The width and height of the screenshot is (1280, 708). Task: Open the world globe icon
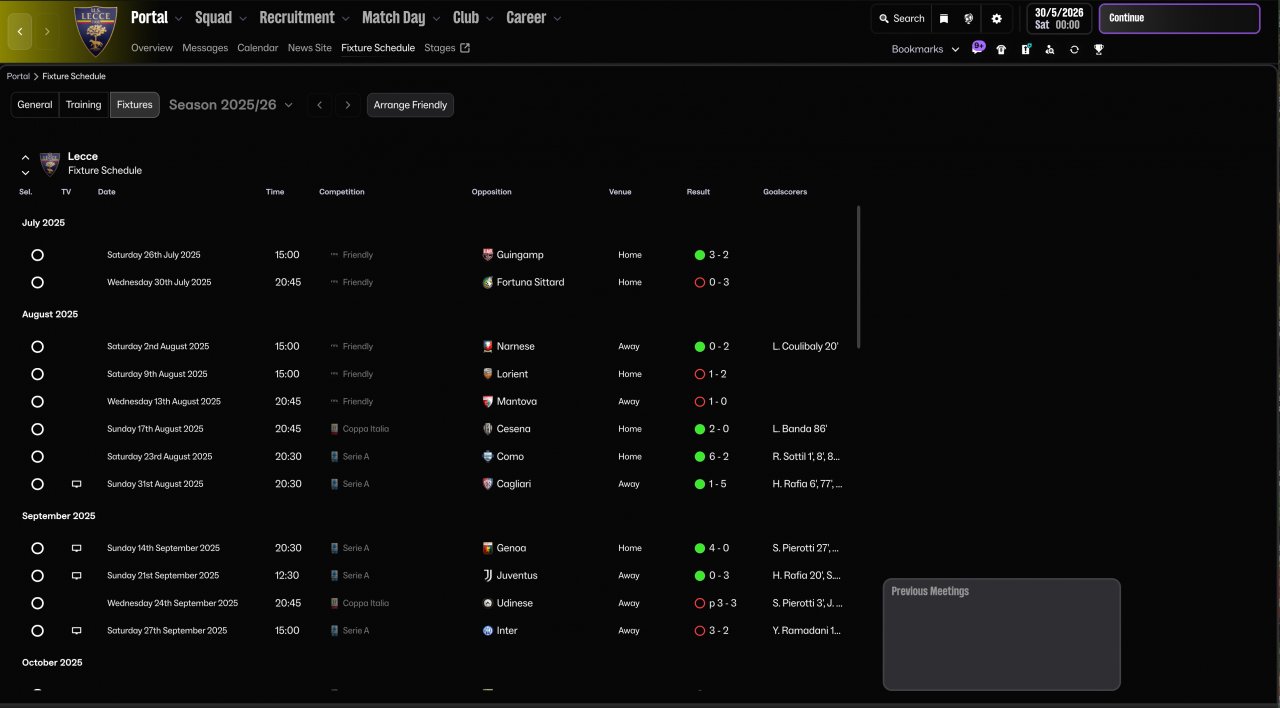tap(969, 18)
